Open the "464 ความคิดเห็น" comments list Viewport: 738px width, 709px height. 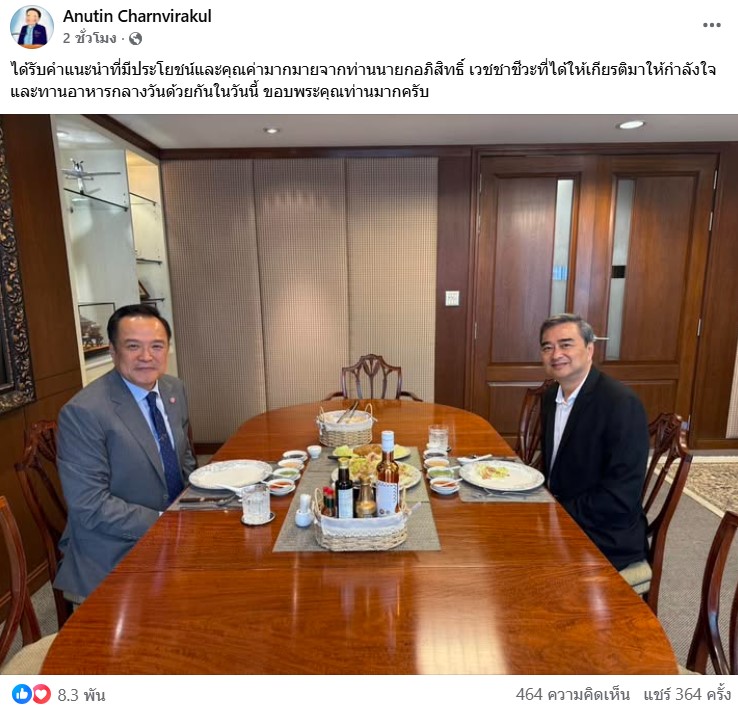[572, 694]
